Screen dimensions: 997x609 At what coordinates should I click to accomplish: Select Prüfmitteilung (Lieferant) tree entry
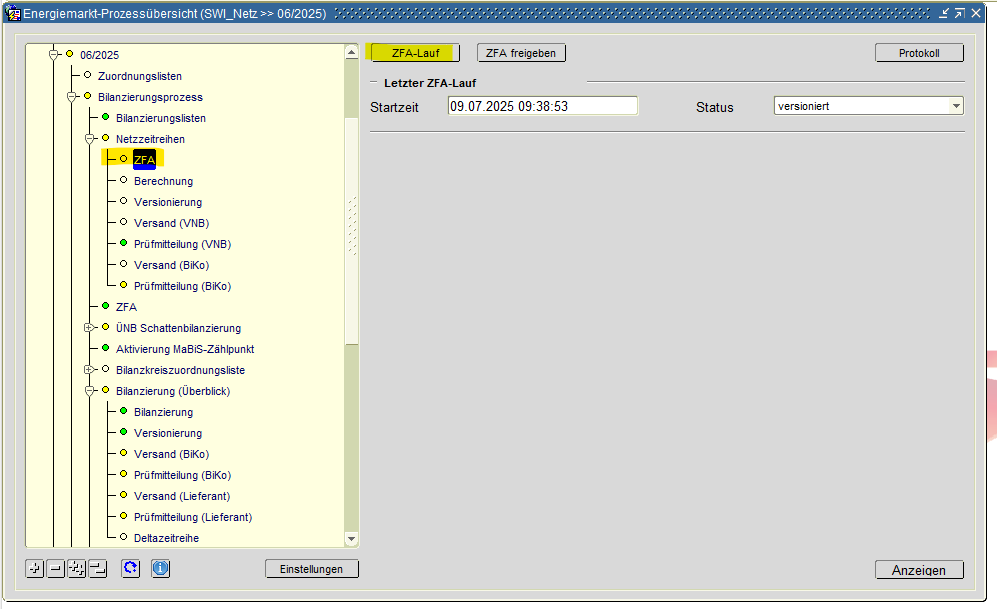point(192,517)
